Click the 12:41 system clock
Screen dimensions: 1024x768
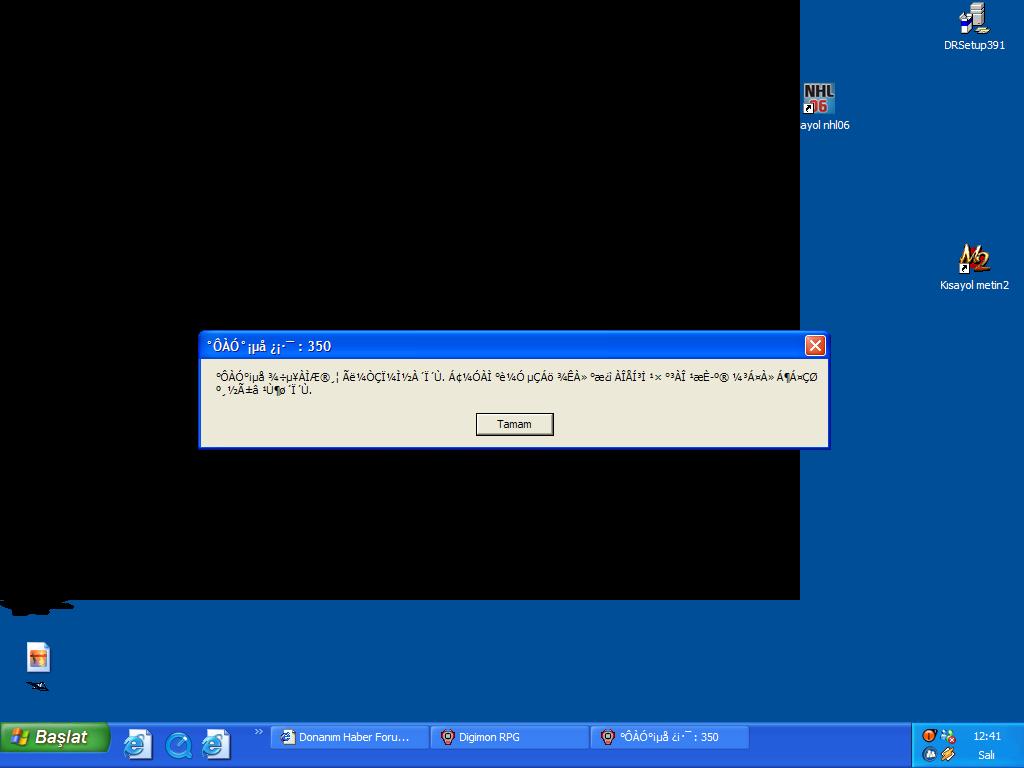986,736
